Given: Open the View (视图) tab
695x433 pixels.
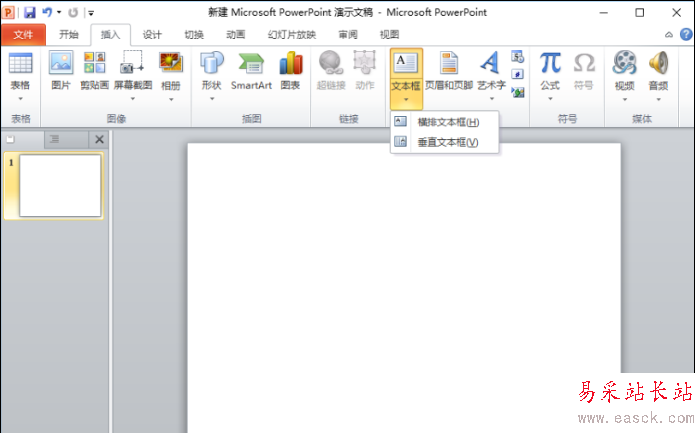Looking at the screenshot, I should coord(390,35).
